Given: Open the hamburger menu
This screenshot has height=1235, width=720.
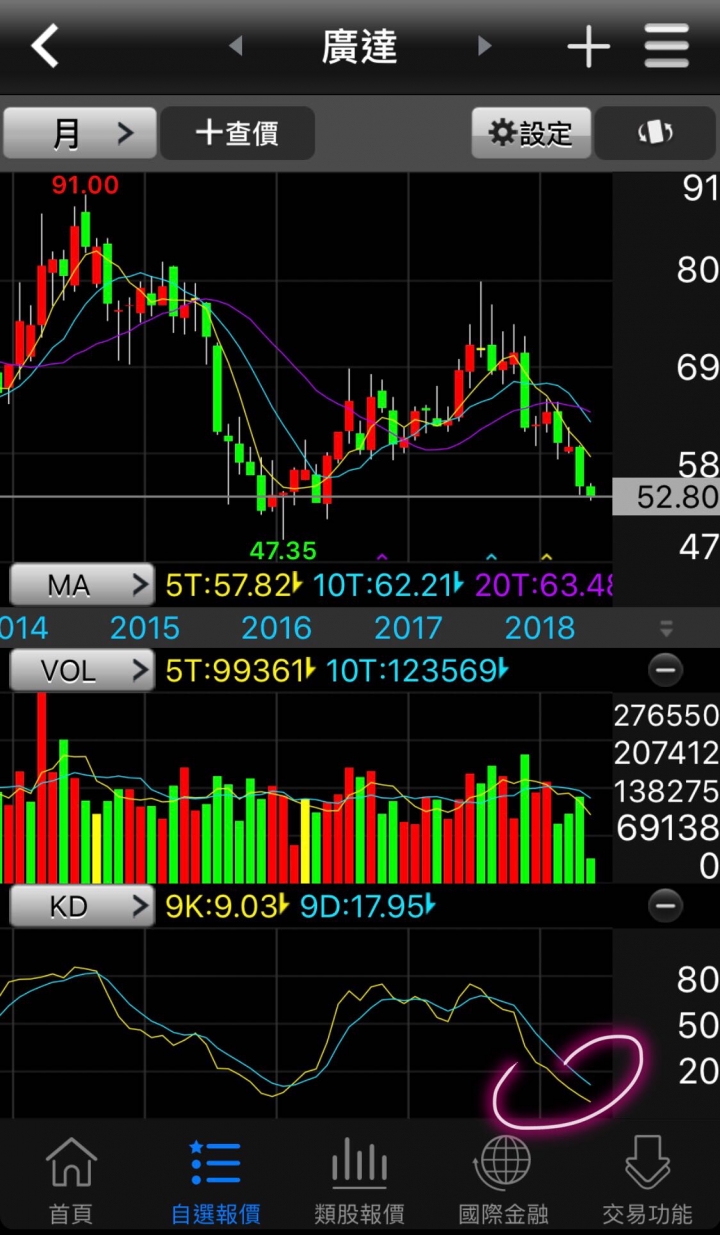Looking at the screenshot, I should click(x=667, y=46).
